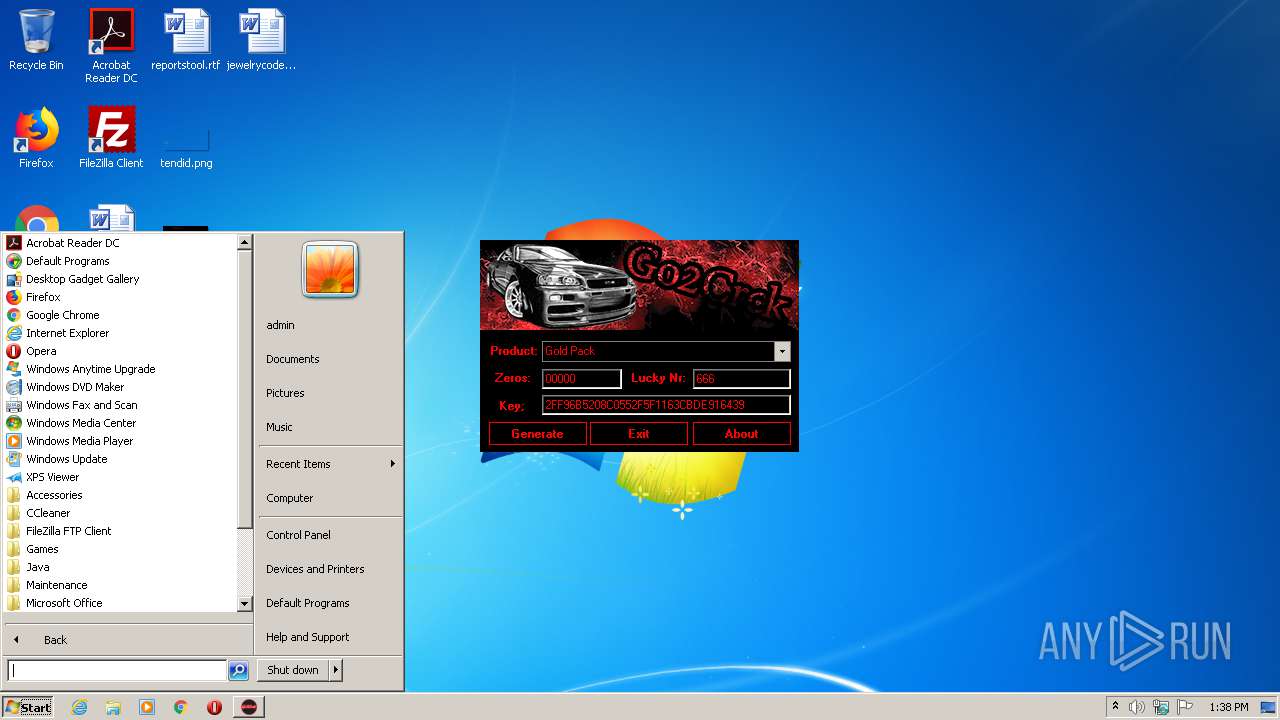
Task: Click the Generate button
Action: (537, 434)
